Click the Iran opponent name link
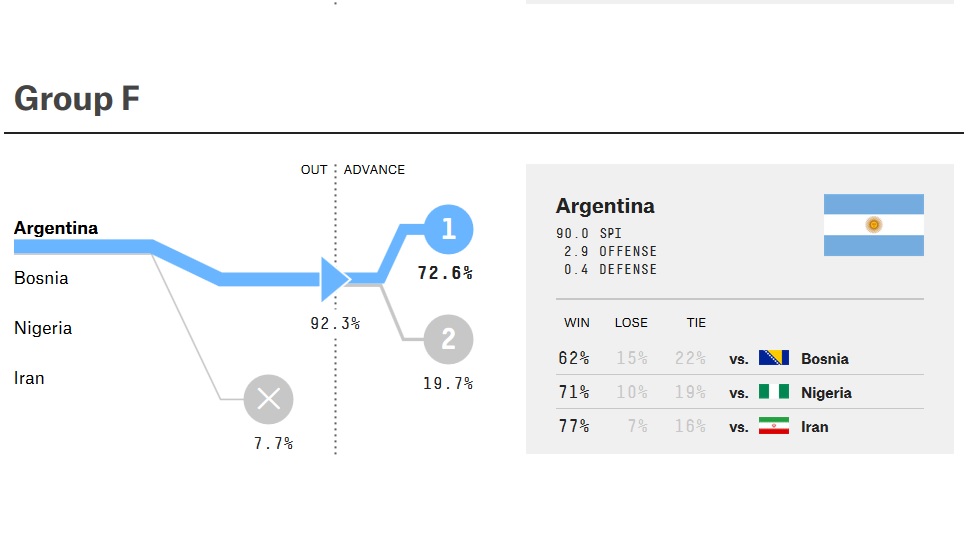Screen dimensions: 973x533 (815, 427)
